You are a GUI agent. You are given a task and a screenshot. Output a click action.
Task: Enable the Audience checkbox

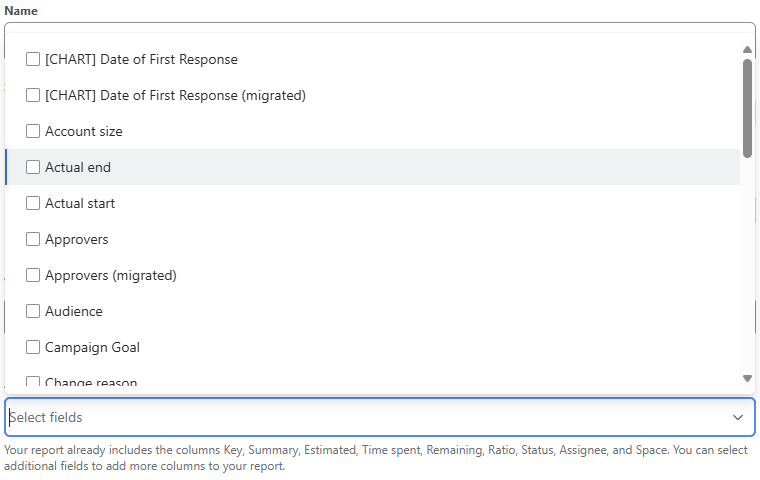(x=33, y=311)
